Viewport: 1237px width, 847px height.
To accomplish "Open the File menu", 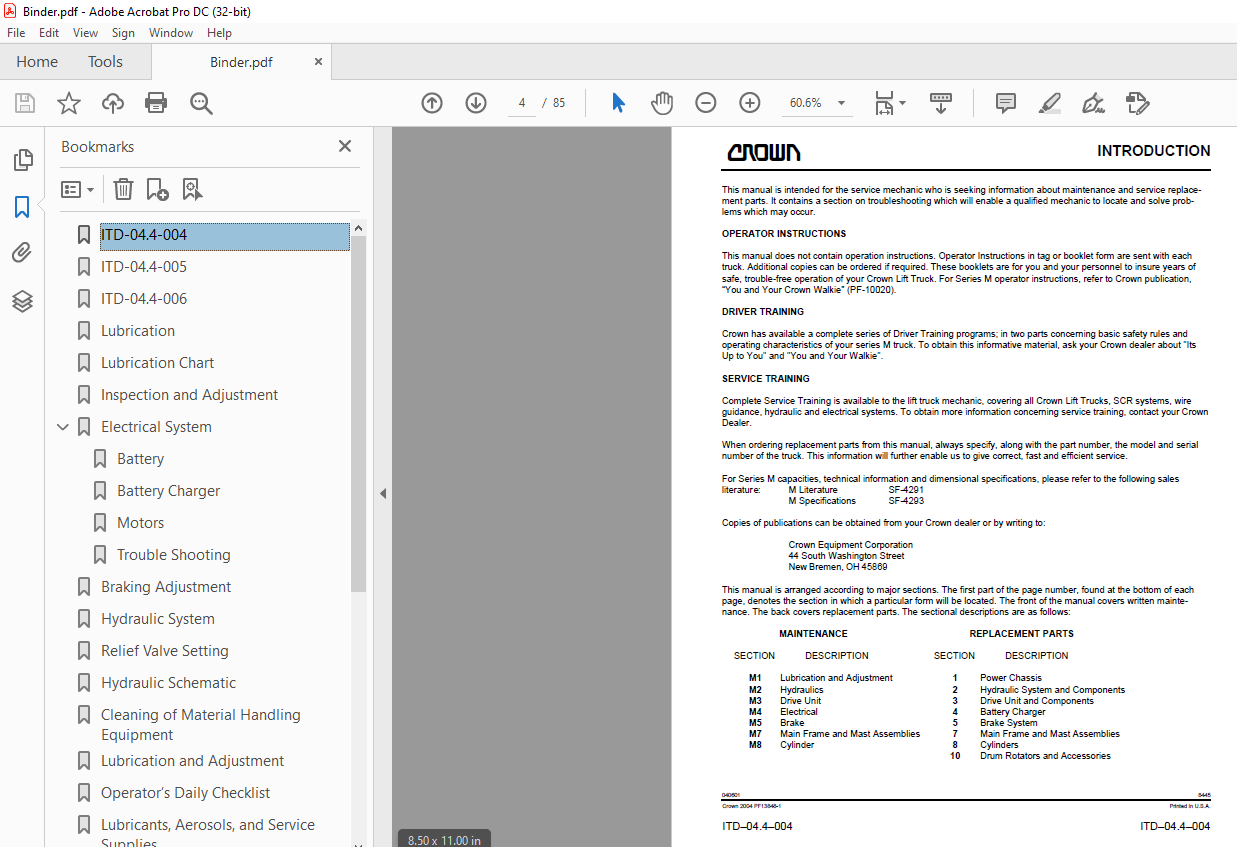I will (x=16, y=33).
